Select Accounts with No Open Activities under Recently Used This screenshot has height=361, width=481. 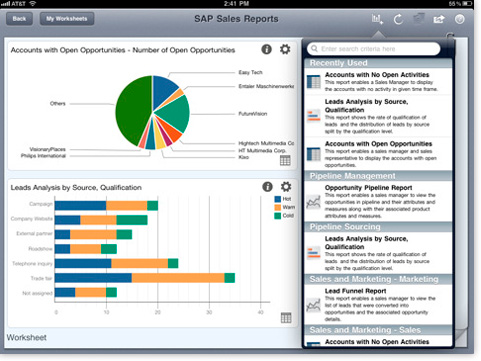(x=378, y=81)
